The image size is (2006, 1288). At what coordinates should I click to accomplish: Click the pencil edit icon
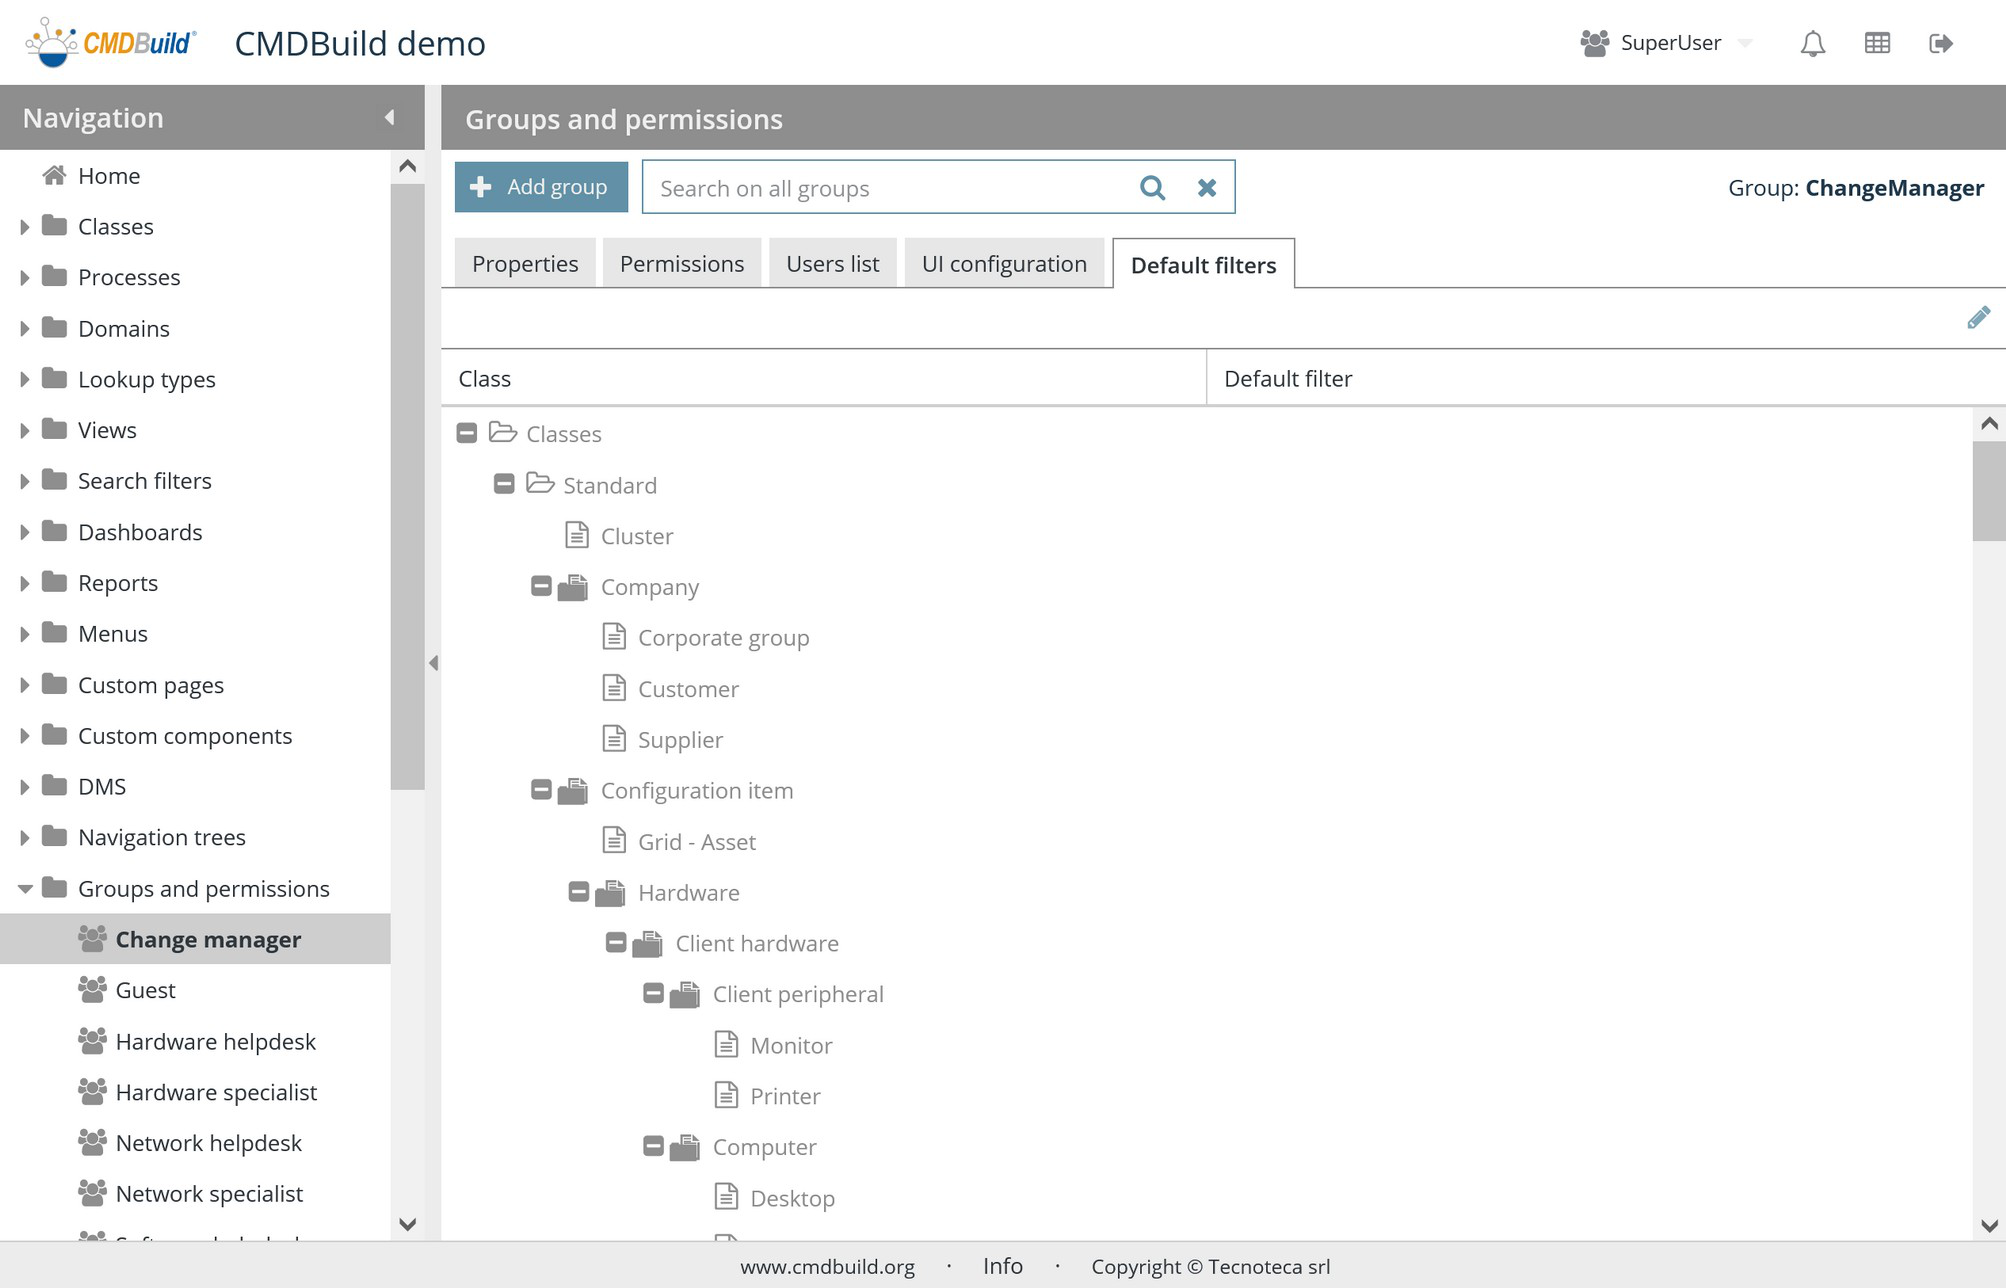[x=1977, y=318]
